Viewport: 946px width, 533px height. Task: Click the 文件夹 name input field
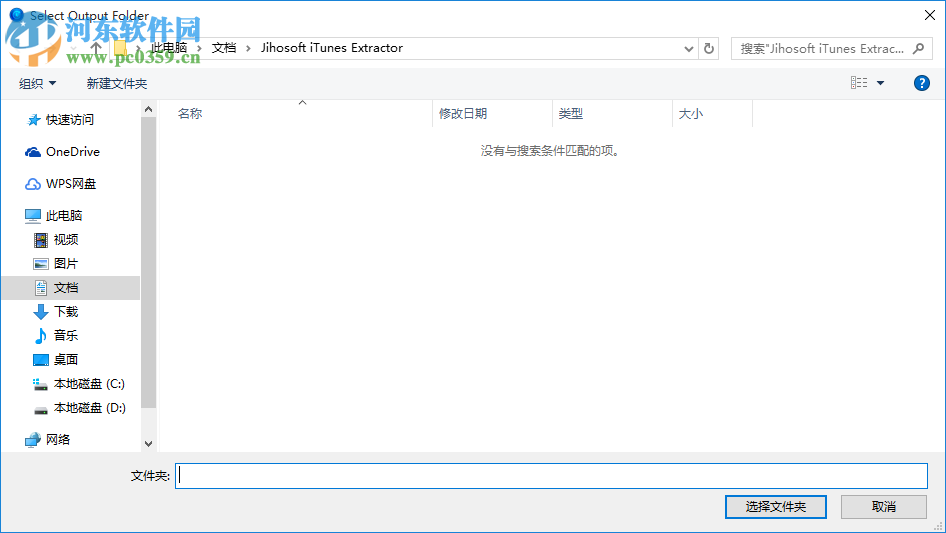pyautogui.click(x=551, y=476)
